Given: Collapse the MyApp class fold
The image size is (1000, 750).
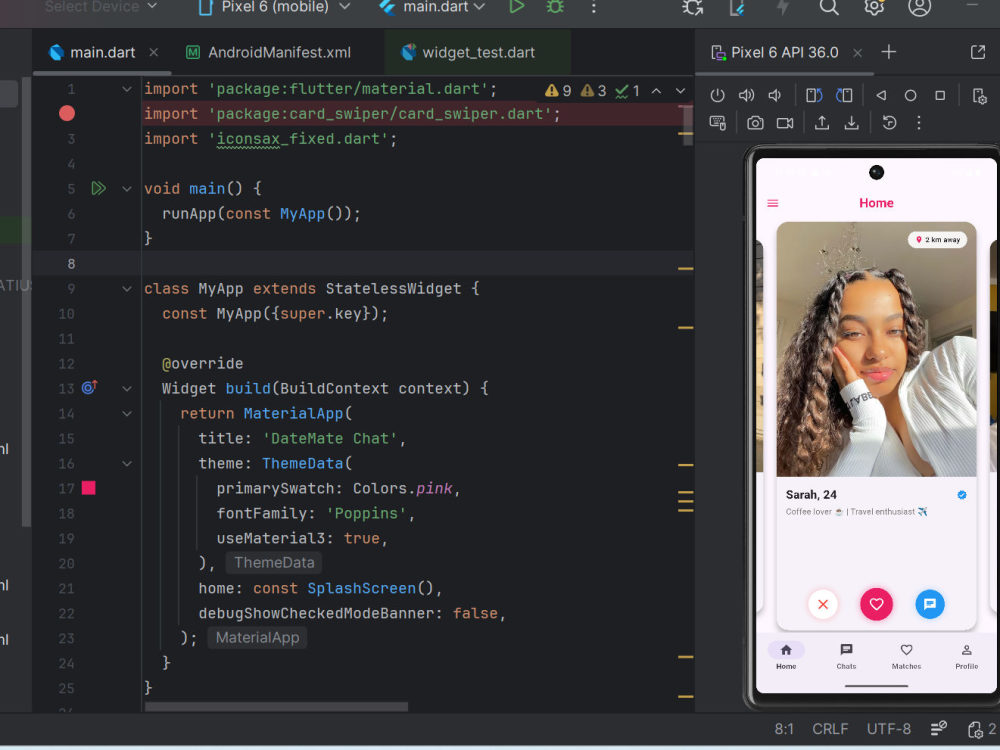Looking at the screenshot, I should pyautogui.click(x=126, y=289).
